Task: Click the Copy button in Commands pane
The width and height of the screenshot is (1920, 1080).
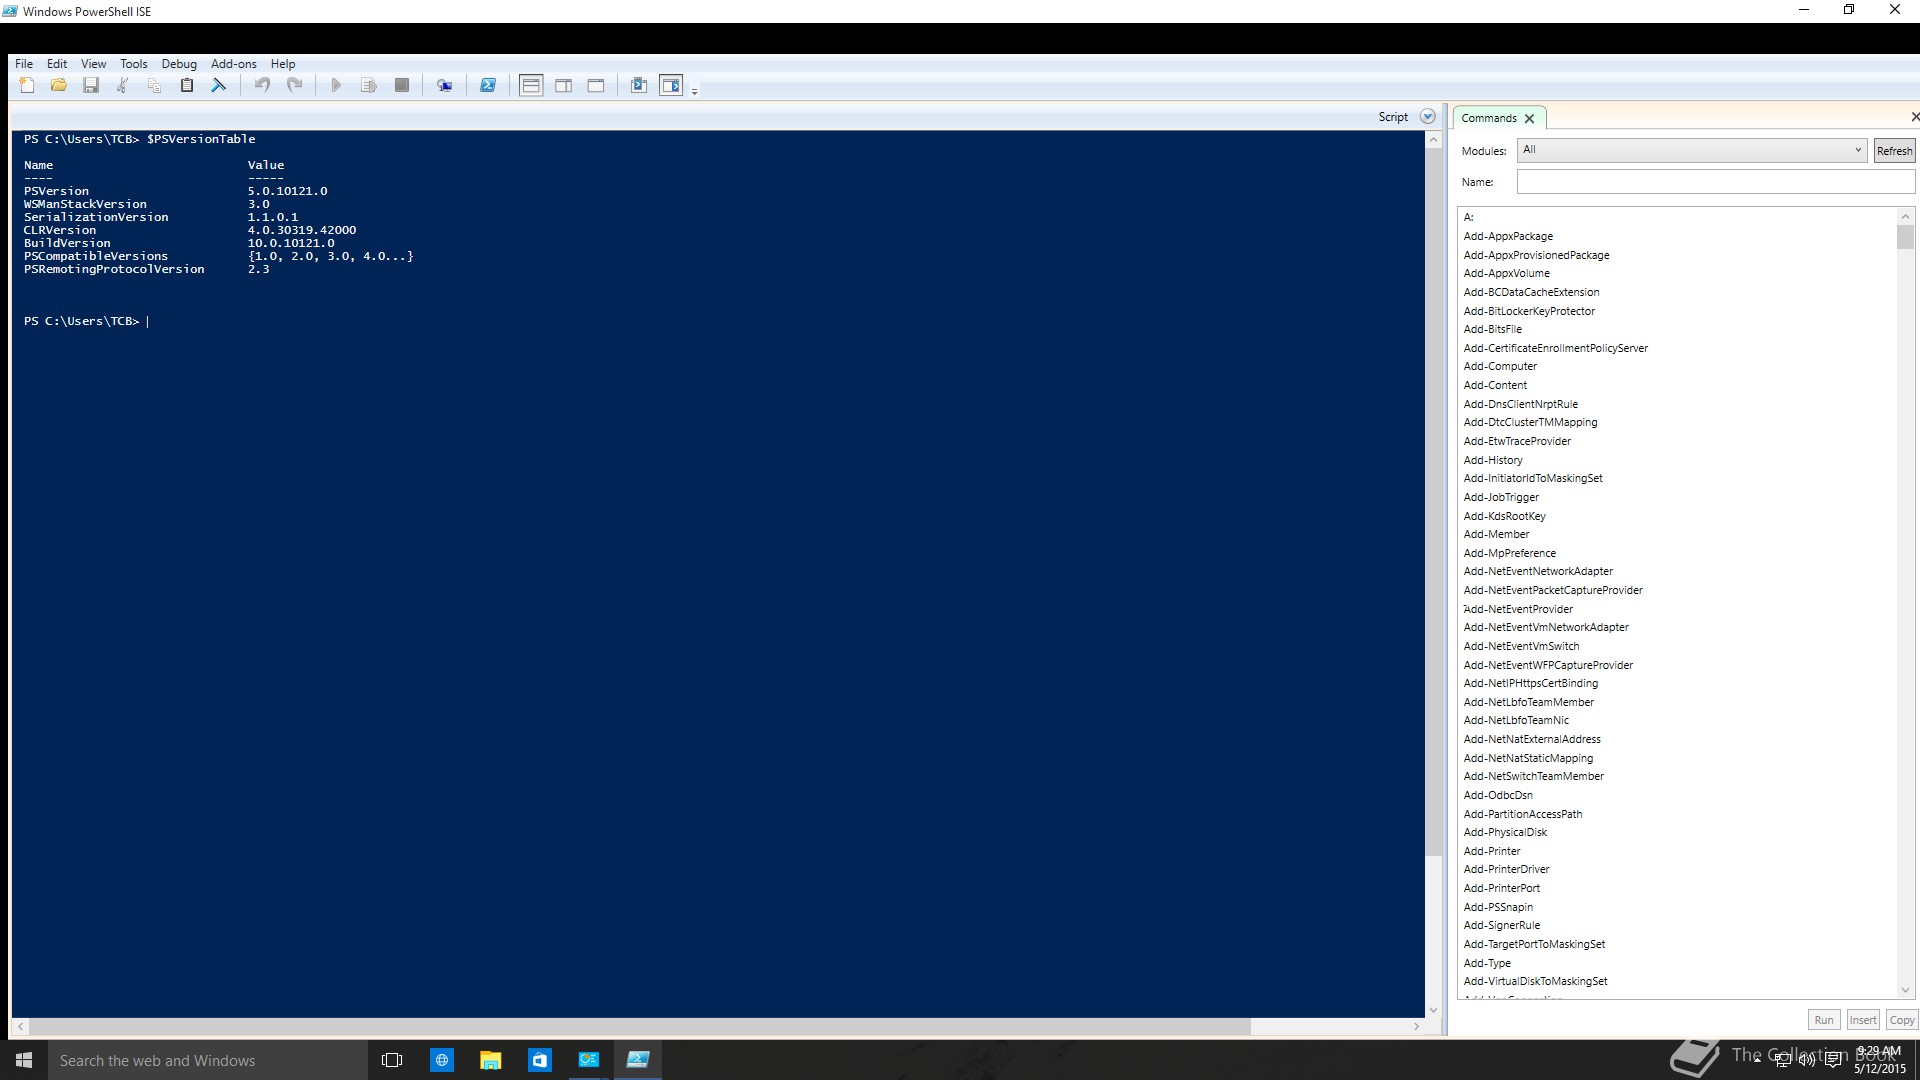Action: tap(1901, 1020)
